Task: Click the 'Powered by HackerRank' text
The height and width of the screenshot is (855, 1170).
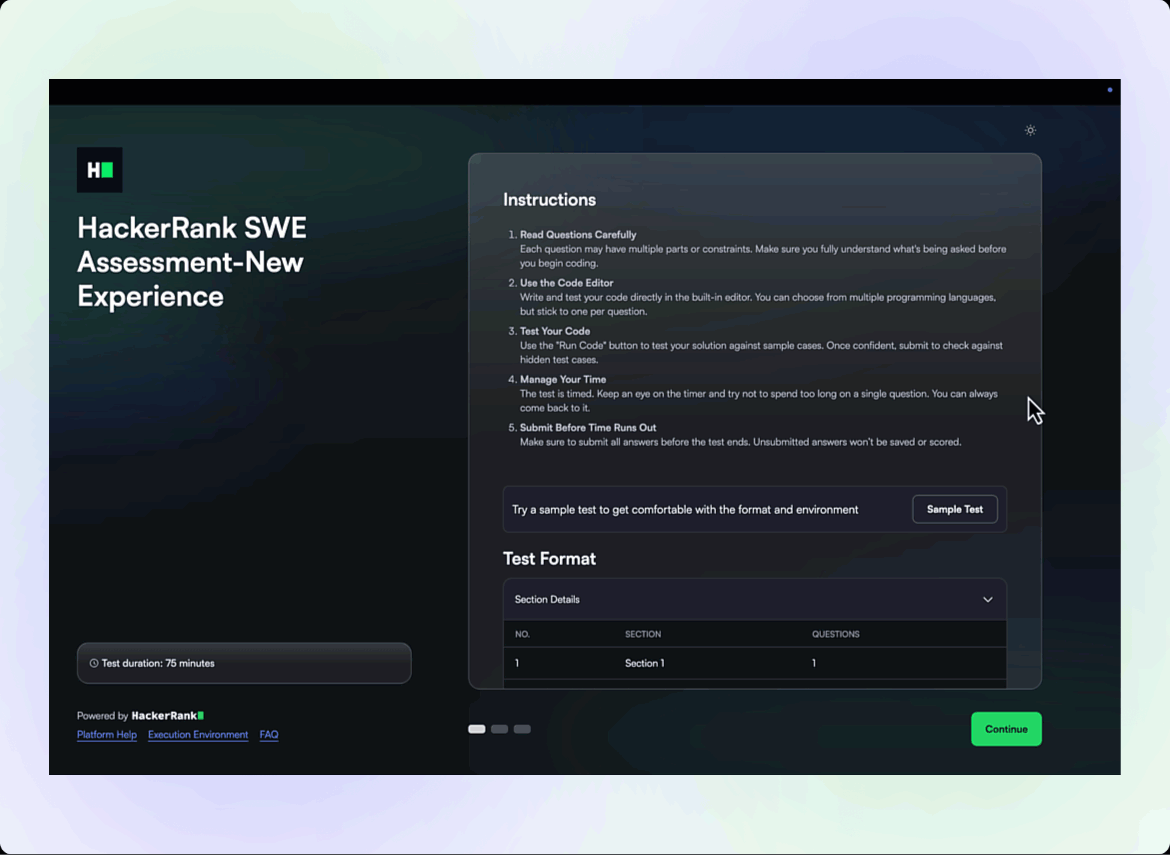Action: click(x=140, y=715)
